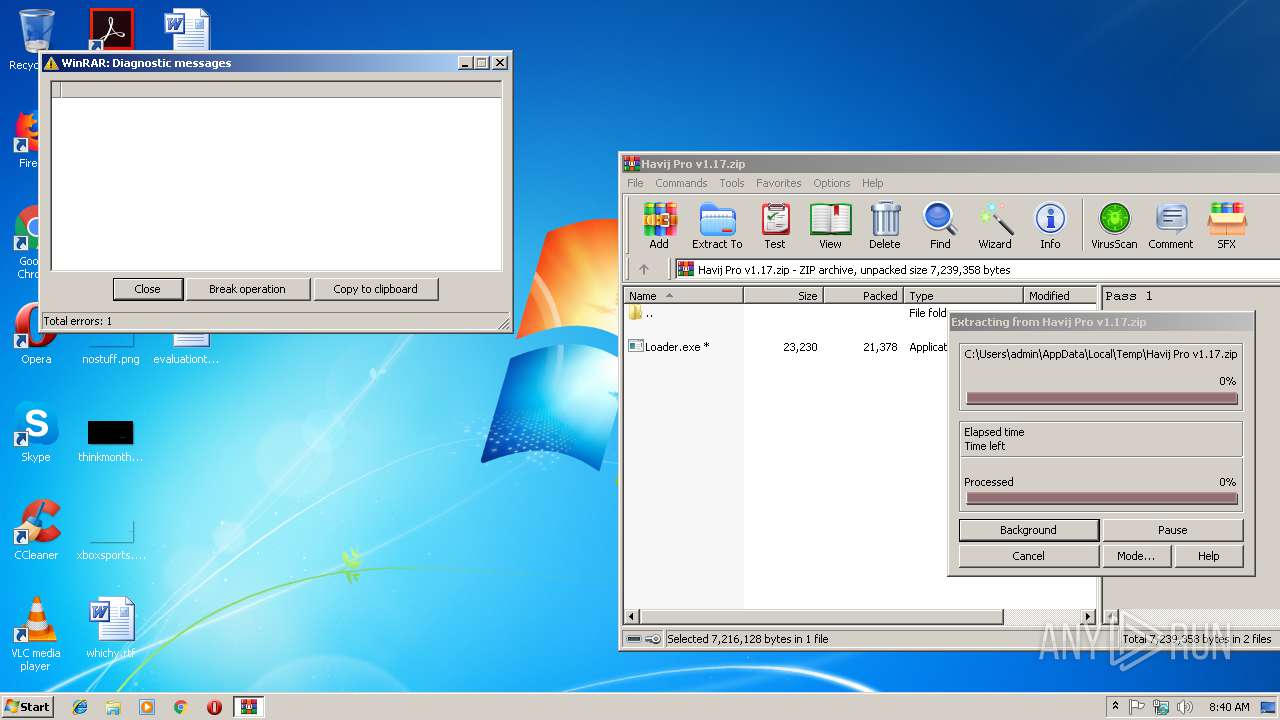Click the volume speaker tray icon
This screenshot has height=720, width=1280.
click(1185, 707)
